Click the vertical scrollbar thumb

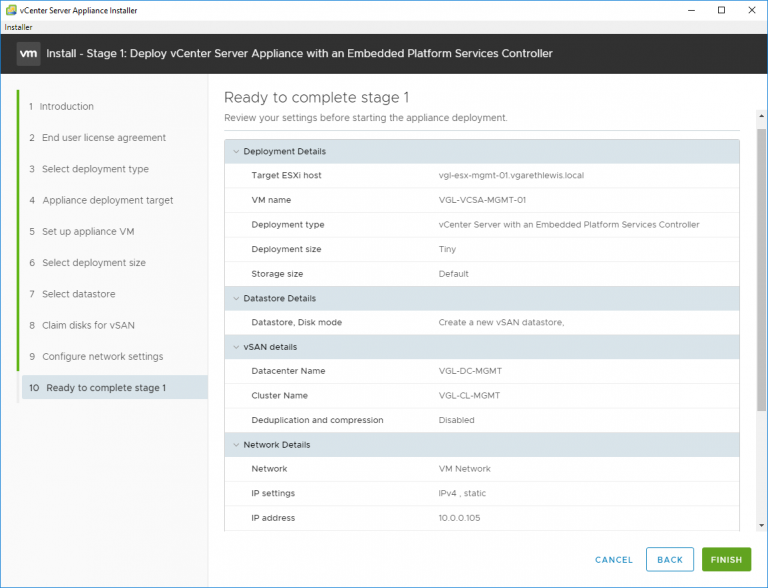761,270
